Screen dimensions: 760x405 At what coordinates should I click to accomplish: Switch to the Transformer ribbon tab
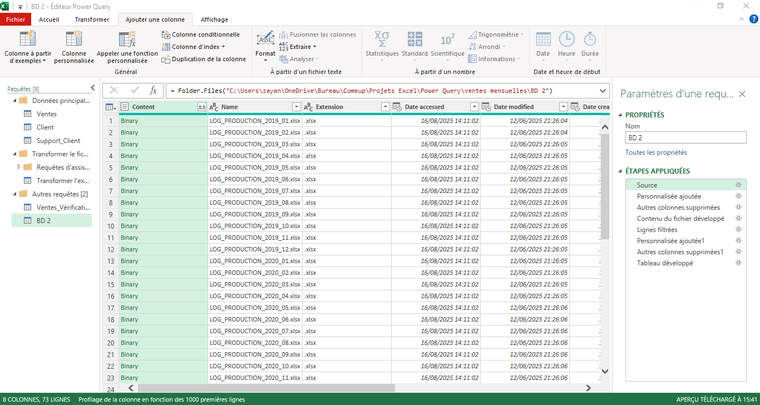(x=92, y=19)
